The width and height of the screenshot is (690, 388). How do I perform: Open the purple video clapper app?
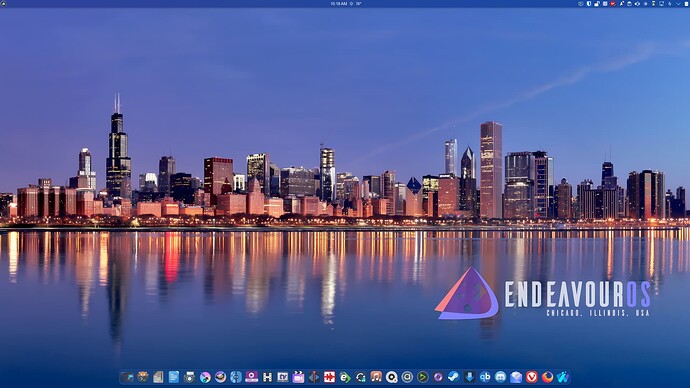(x=298, y=377)
